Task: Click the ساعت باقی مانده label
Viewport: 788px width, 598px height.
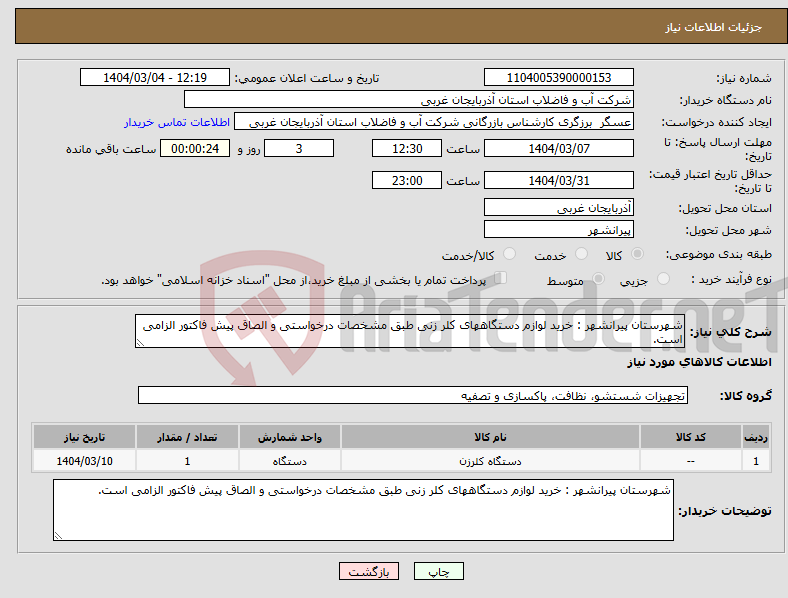Action: click(111, 149)
